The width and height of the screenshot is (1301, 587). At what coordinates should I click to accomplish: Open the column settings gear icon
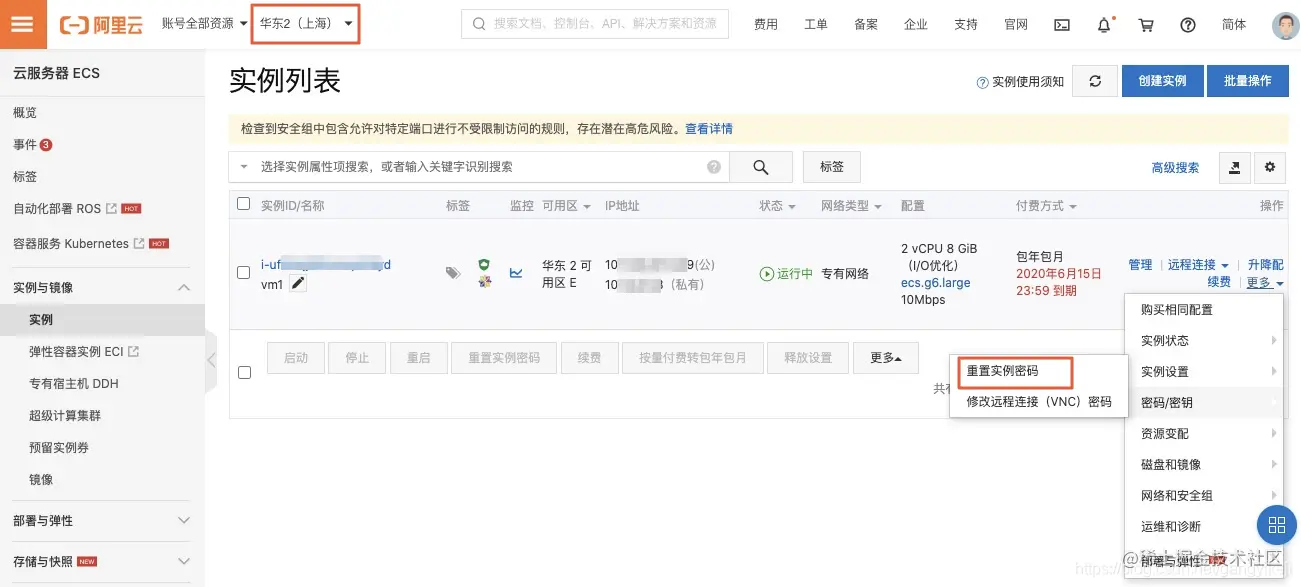(1269, 168)
